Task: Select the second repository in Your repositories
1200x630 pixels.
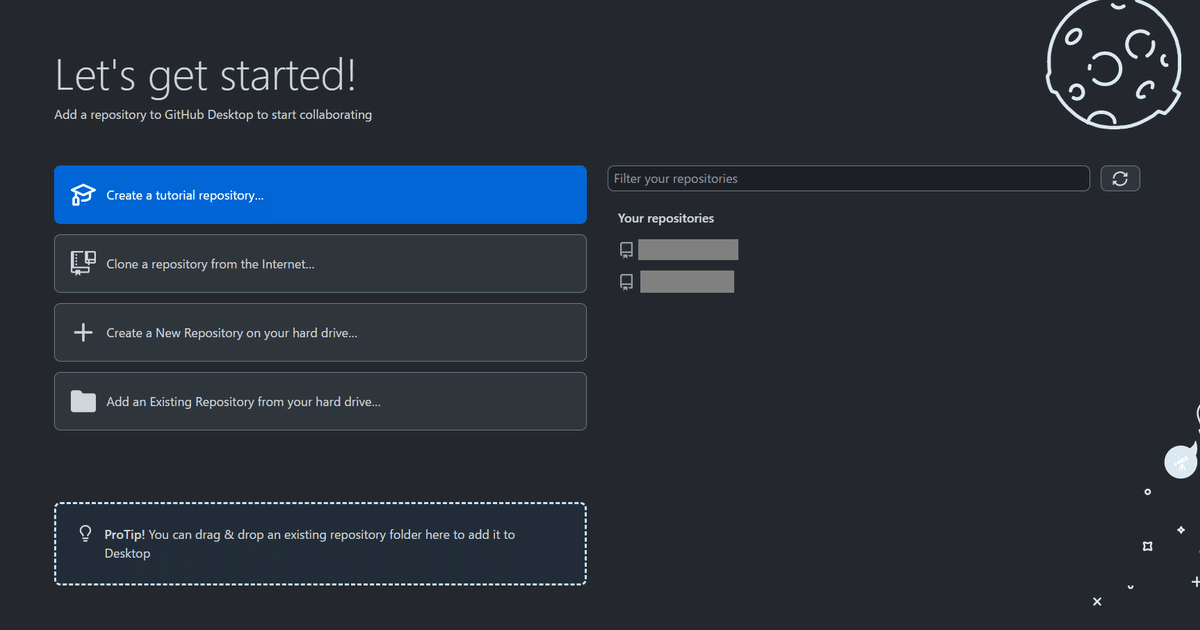Action: point(676,282)
